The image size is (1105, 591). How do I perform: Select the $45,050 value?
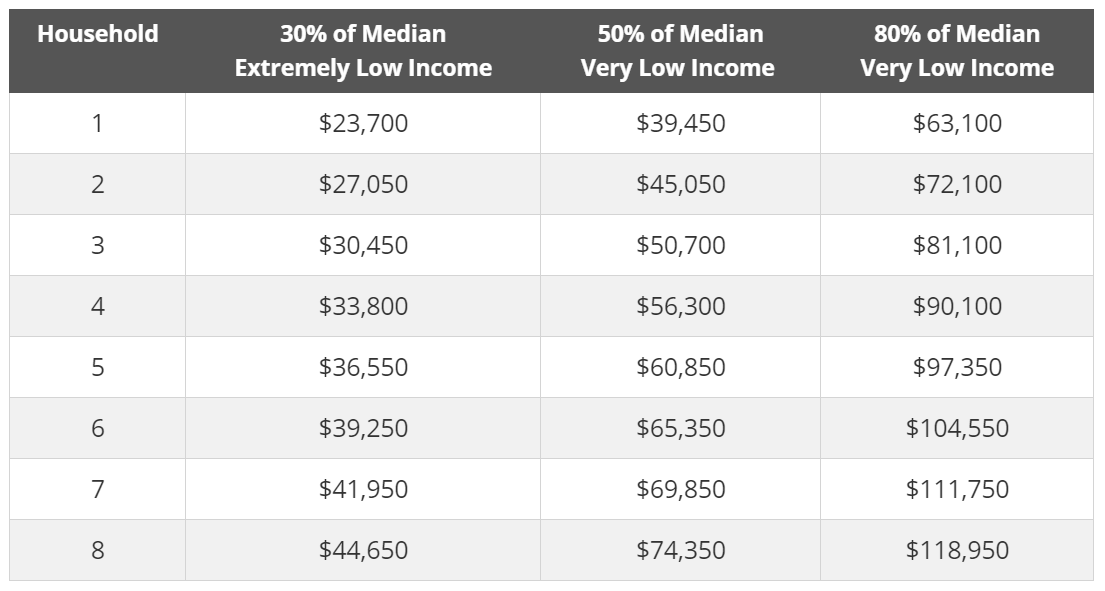point(680,184)
